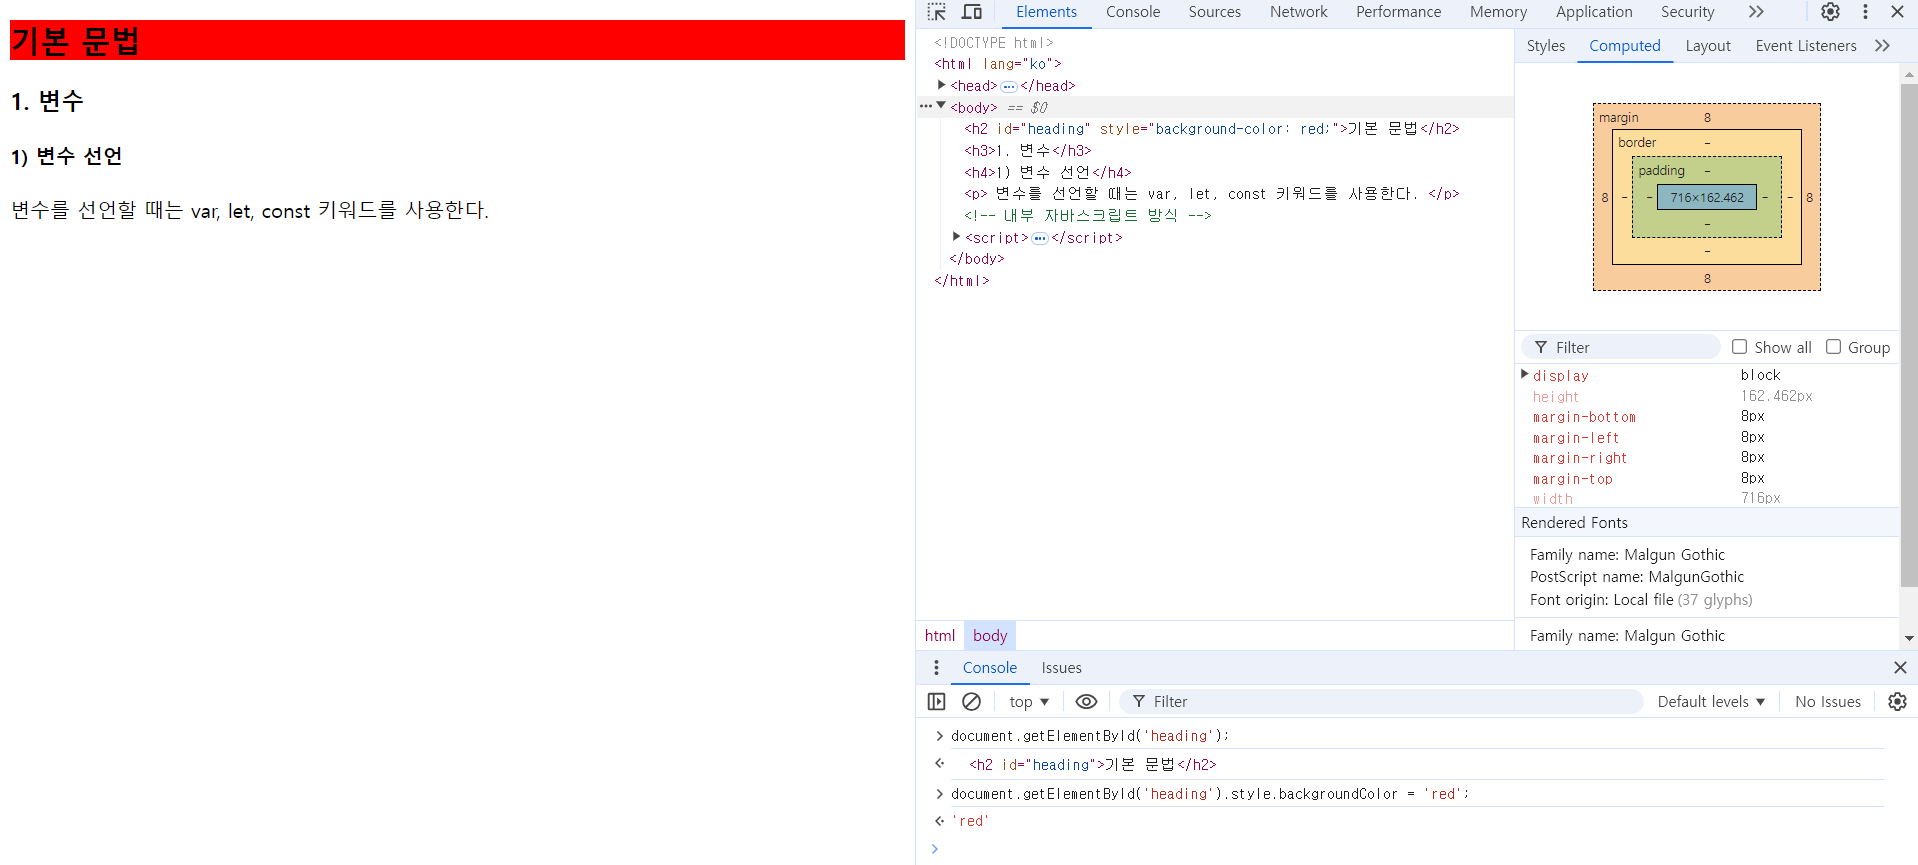Click the margin-left computed property

[x=1575, y=438]
